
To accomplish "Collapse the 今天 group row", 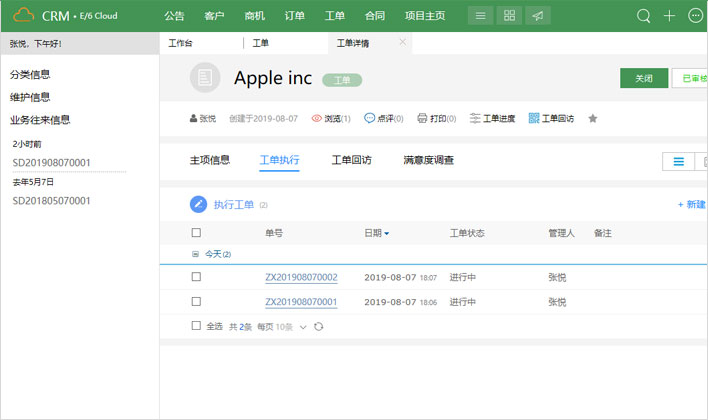I will click(x=196, y=255).
